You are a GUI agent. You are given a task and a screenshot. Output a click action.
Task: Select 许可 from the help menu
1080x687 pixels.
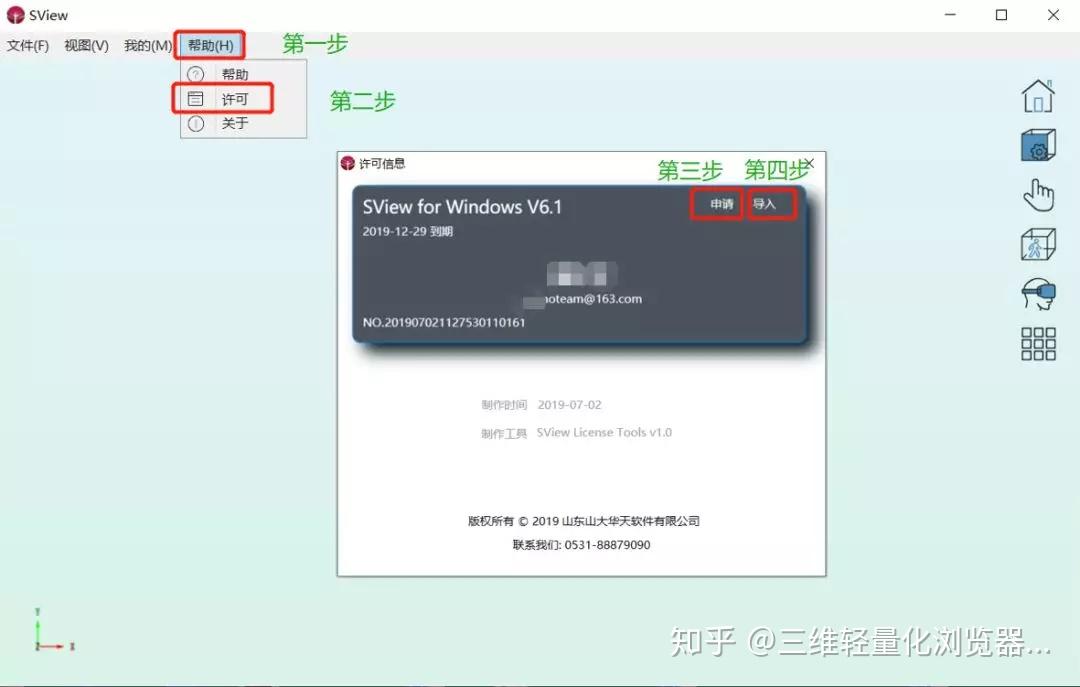232,98
